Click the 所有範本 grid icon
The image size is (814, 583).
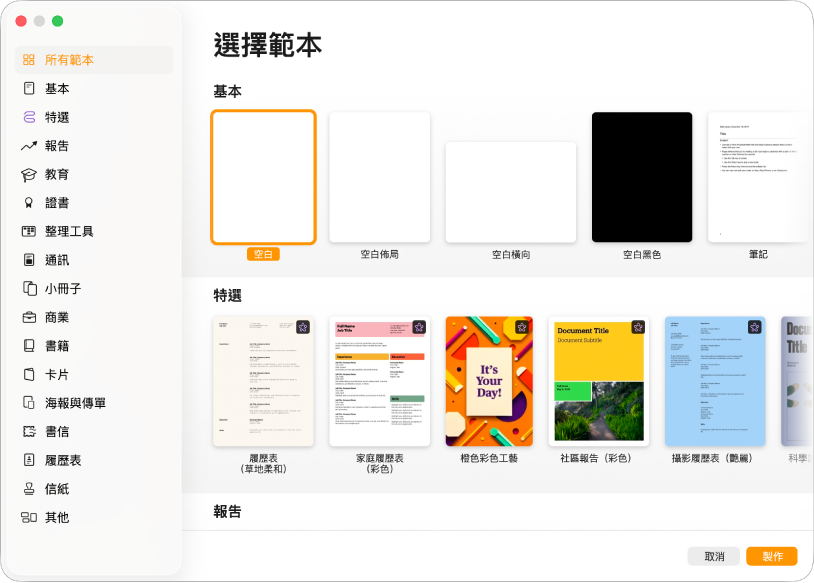pos(29,60)
